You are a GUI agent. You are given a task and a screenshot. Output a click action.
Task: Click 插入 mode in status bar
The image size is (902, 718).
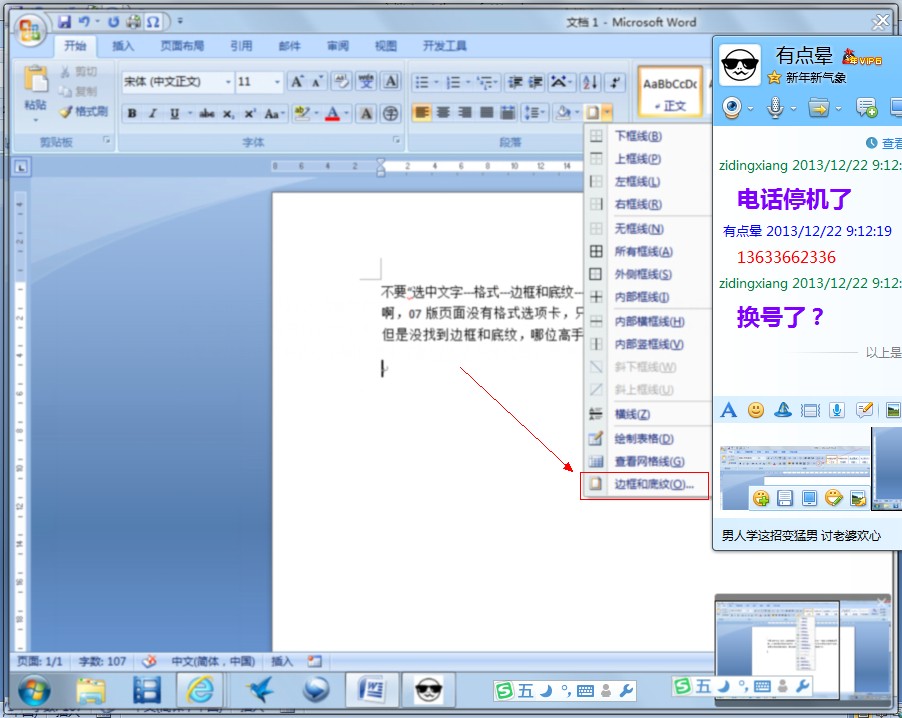(x=282, y=662)
